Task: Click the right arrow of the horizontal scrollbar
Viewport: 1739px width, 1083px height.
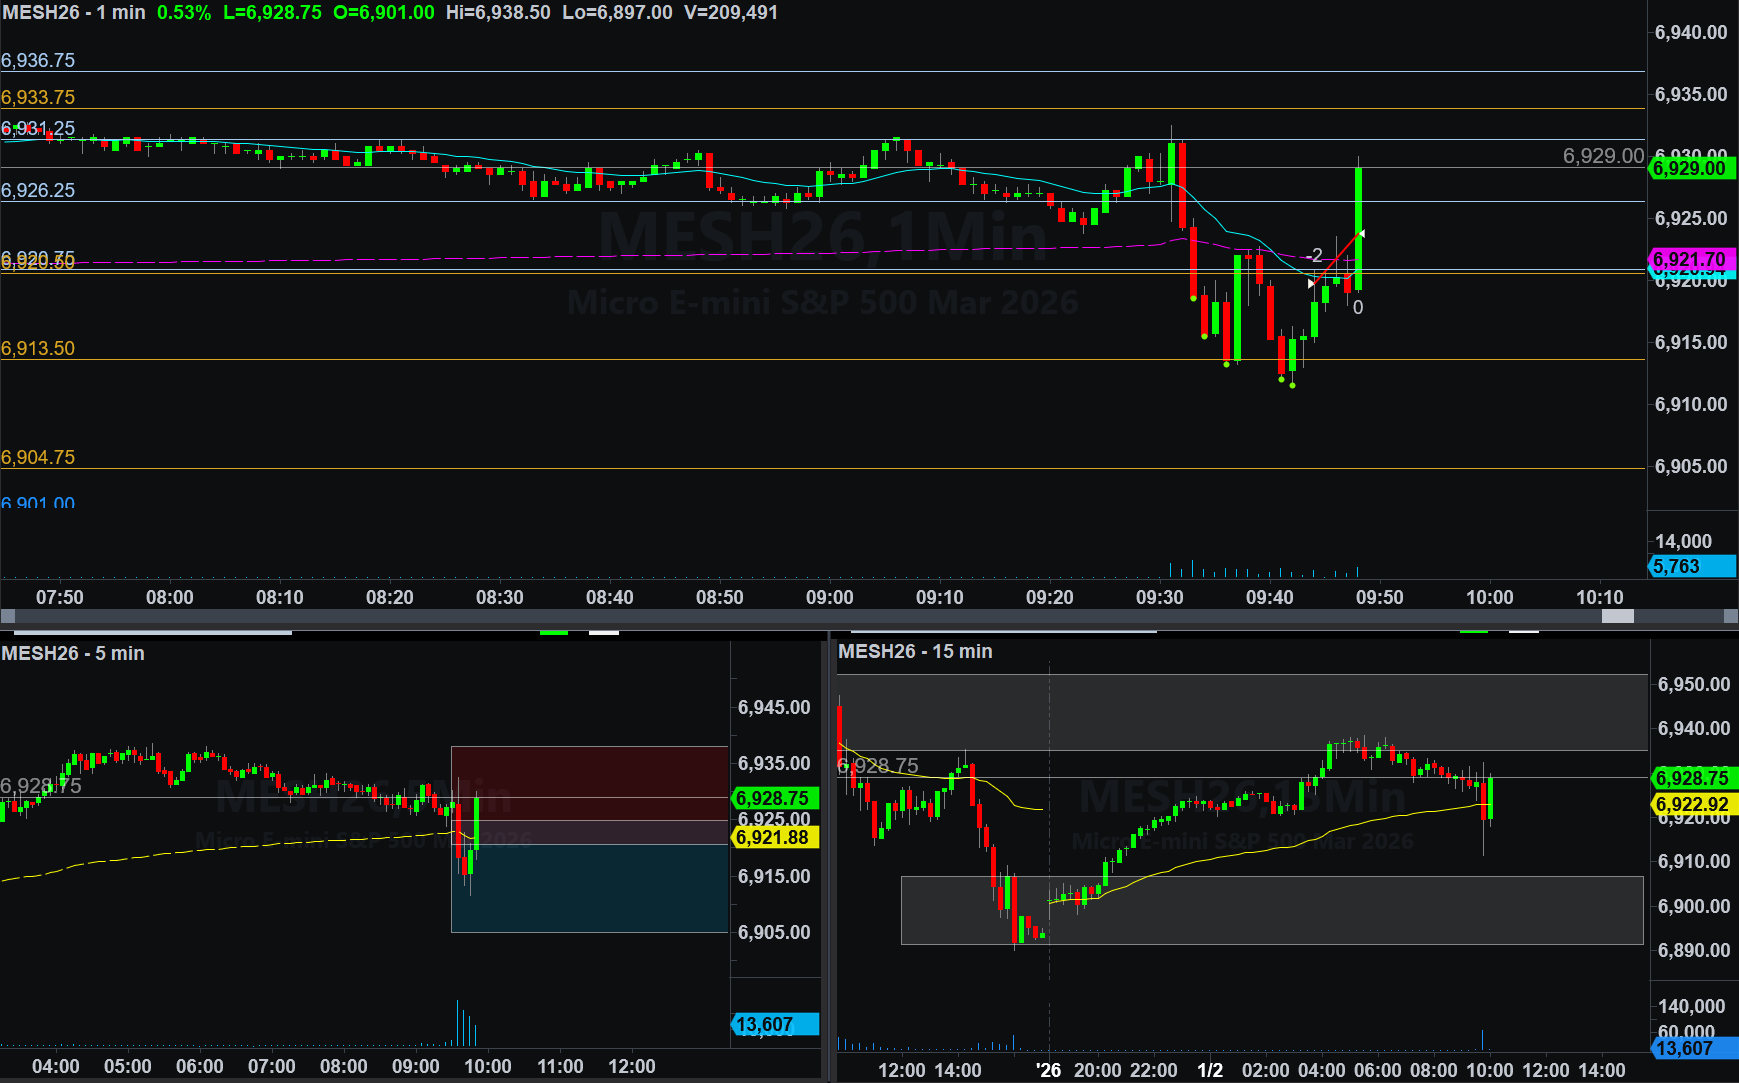Action: (x=1730, y=617)
